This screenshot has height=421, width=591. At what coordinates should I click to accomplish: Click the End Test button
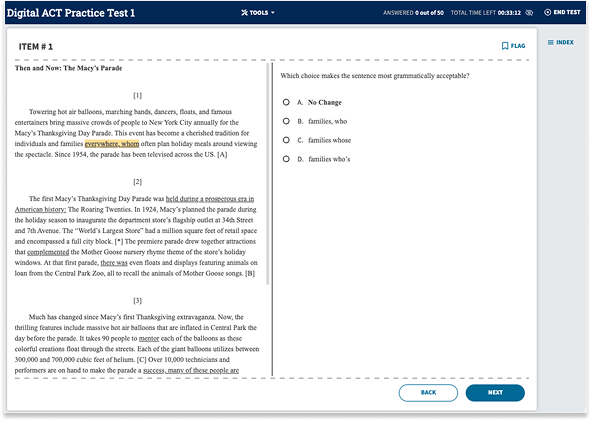pyautogui.click(x=562, y=12)
